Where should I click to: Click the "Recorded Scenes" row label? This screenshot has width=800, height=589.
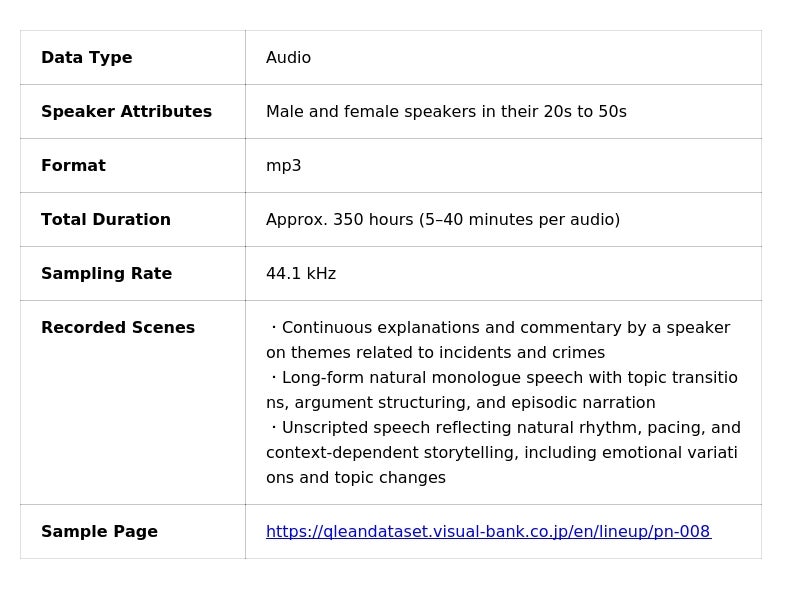(x=117, y=328)
